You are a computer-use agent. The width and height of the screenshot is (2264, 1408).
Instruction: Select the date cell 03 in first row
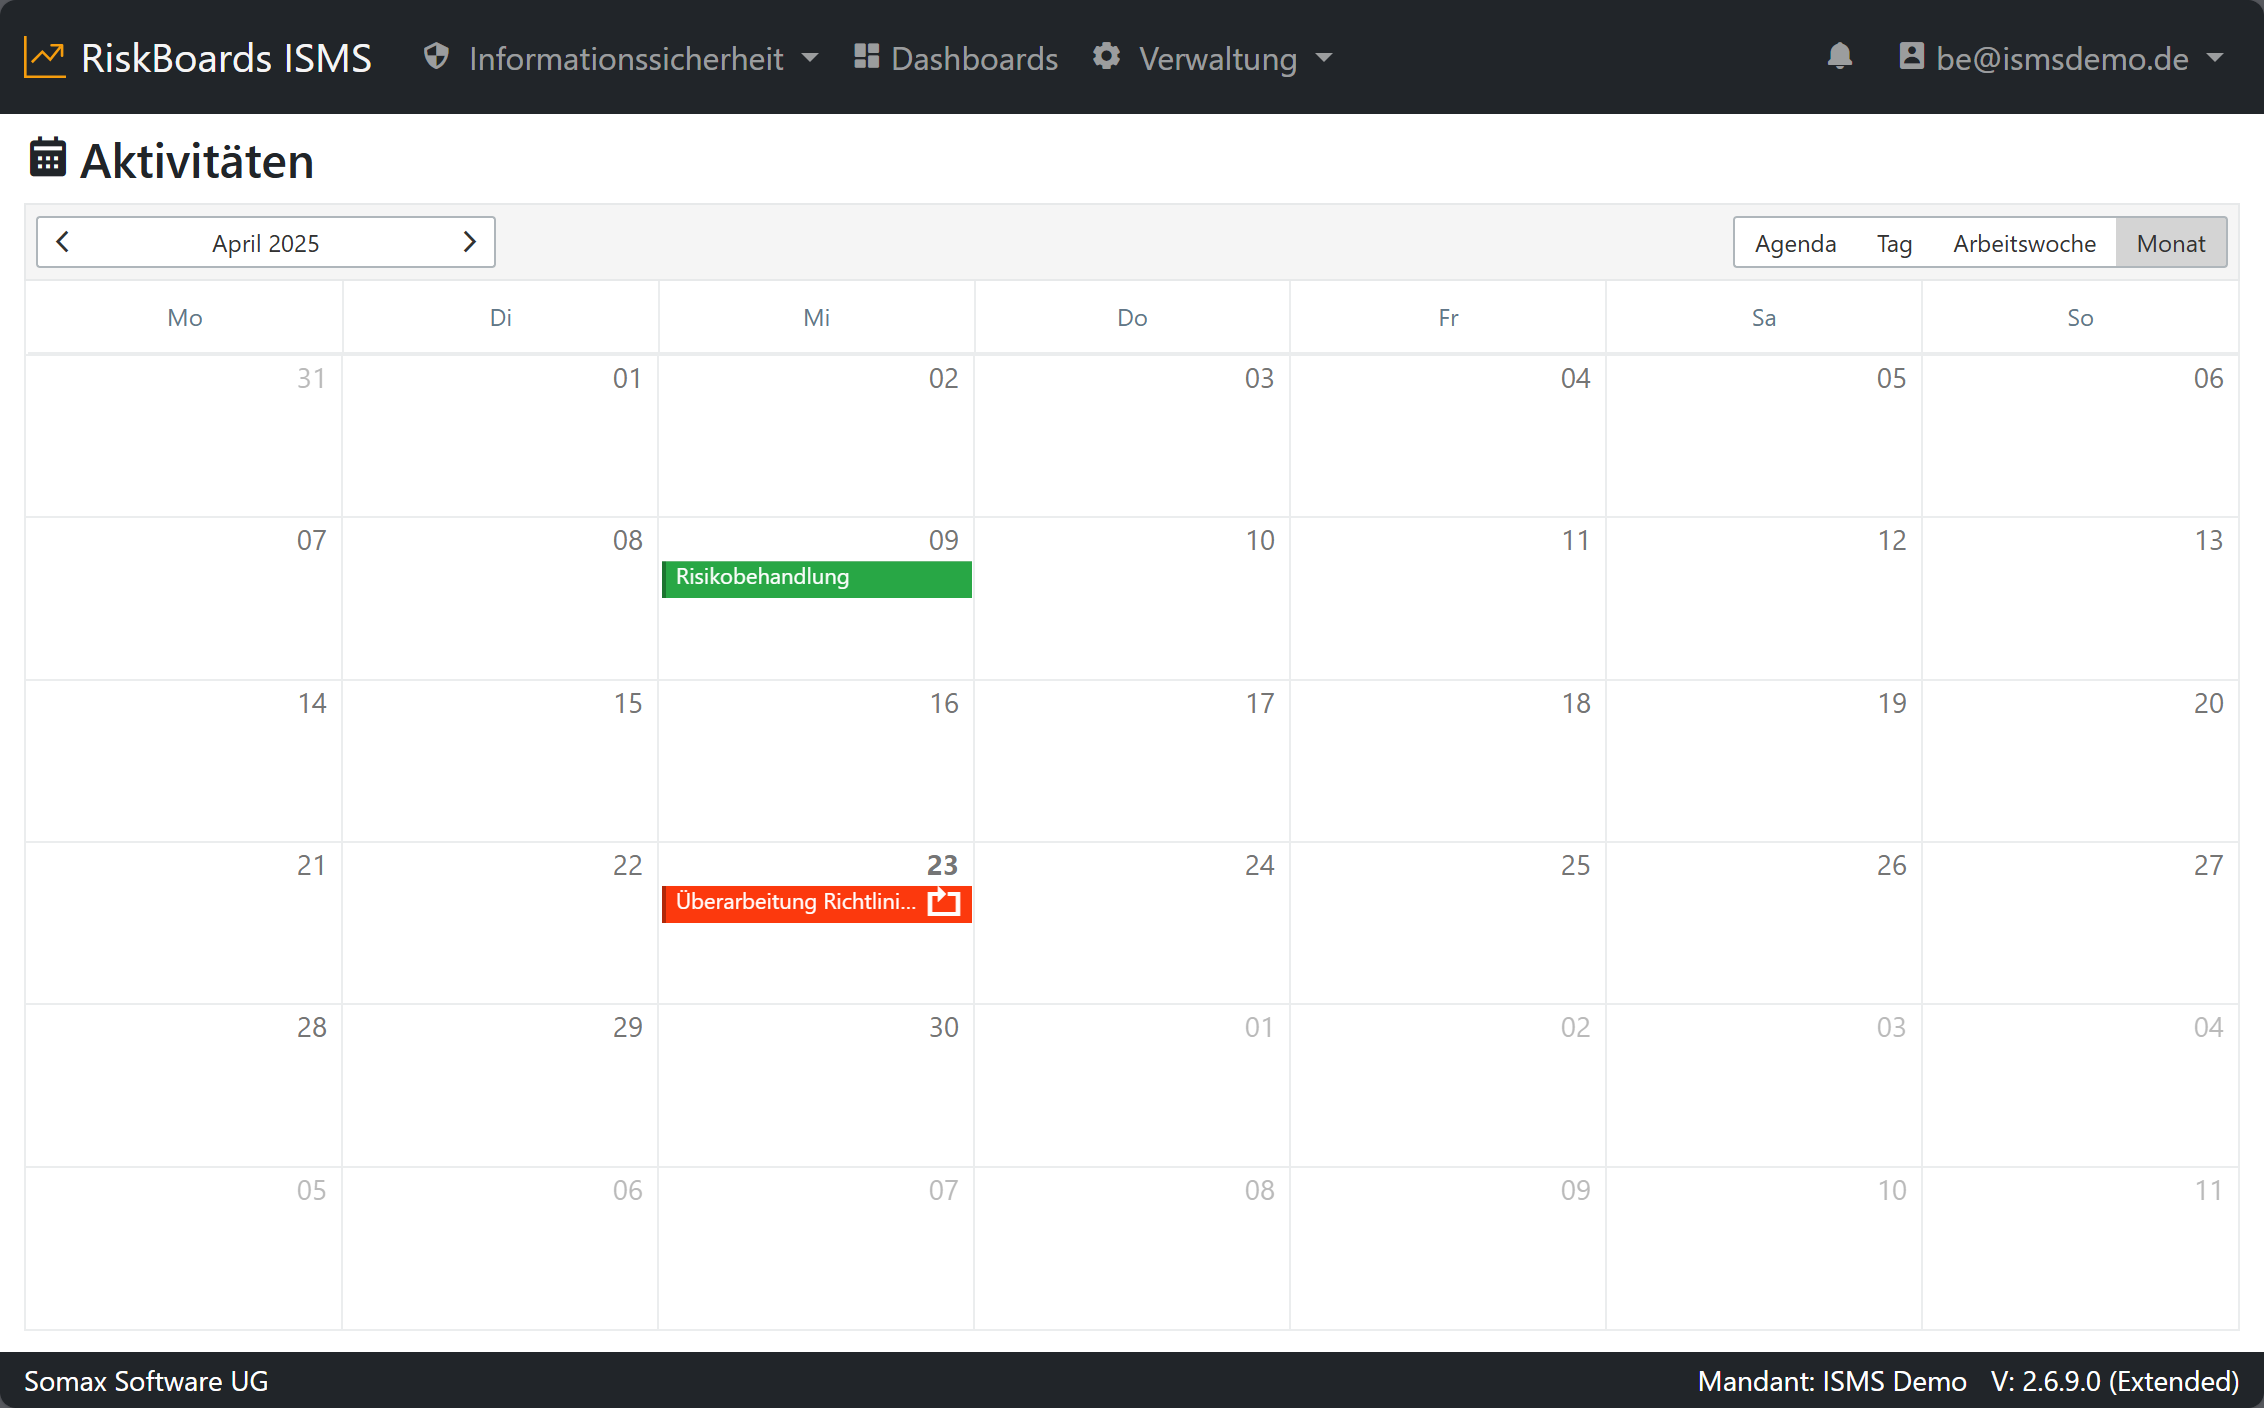coord(1132,436)
